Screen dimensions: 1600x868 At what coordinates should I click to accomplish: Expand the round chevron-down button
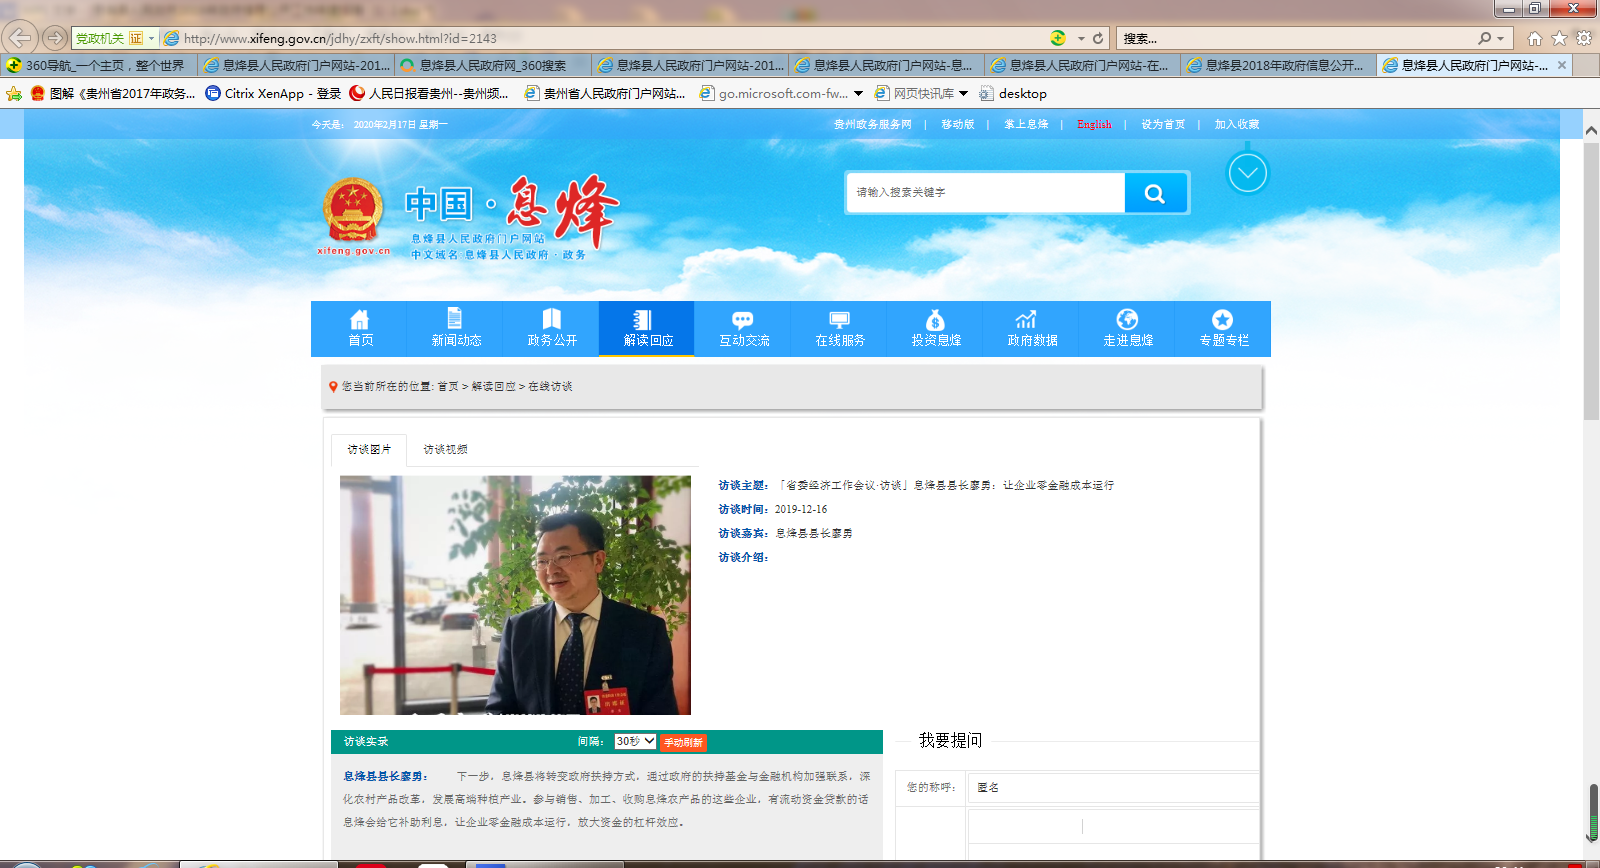coord(1247,174)
